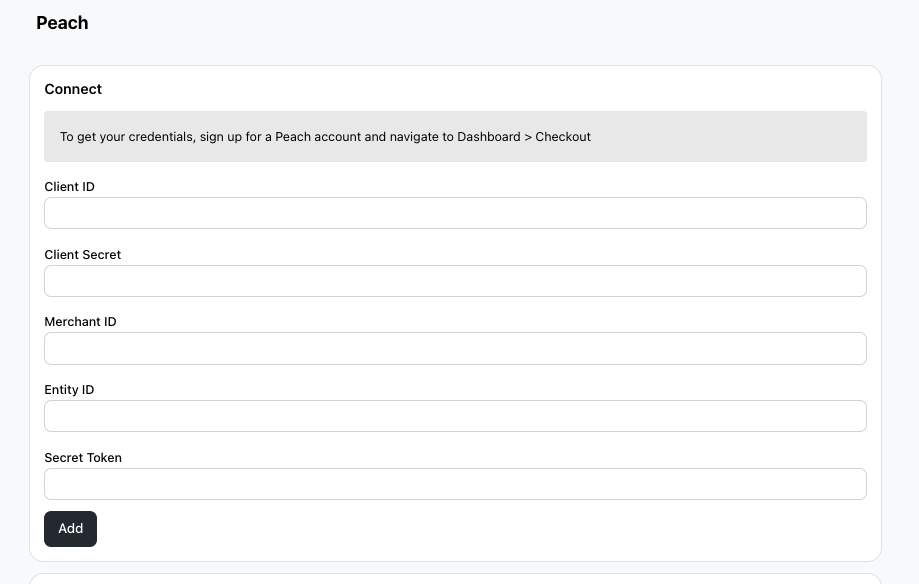Select the Merchant ID label
The image size is (919, 584).
click(x=80, y=321)
